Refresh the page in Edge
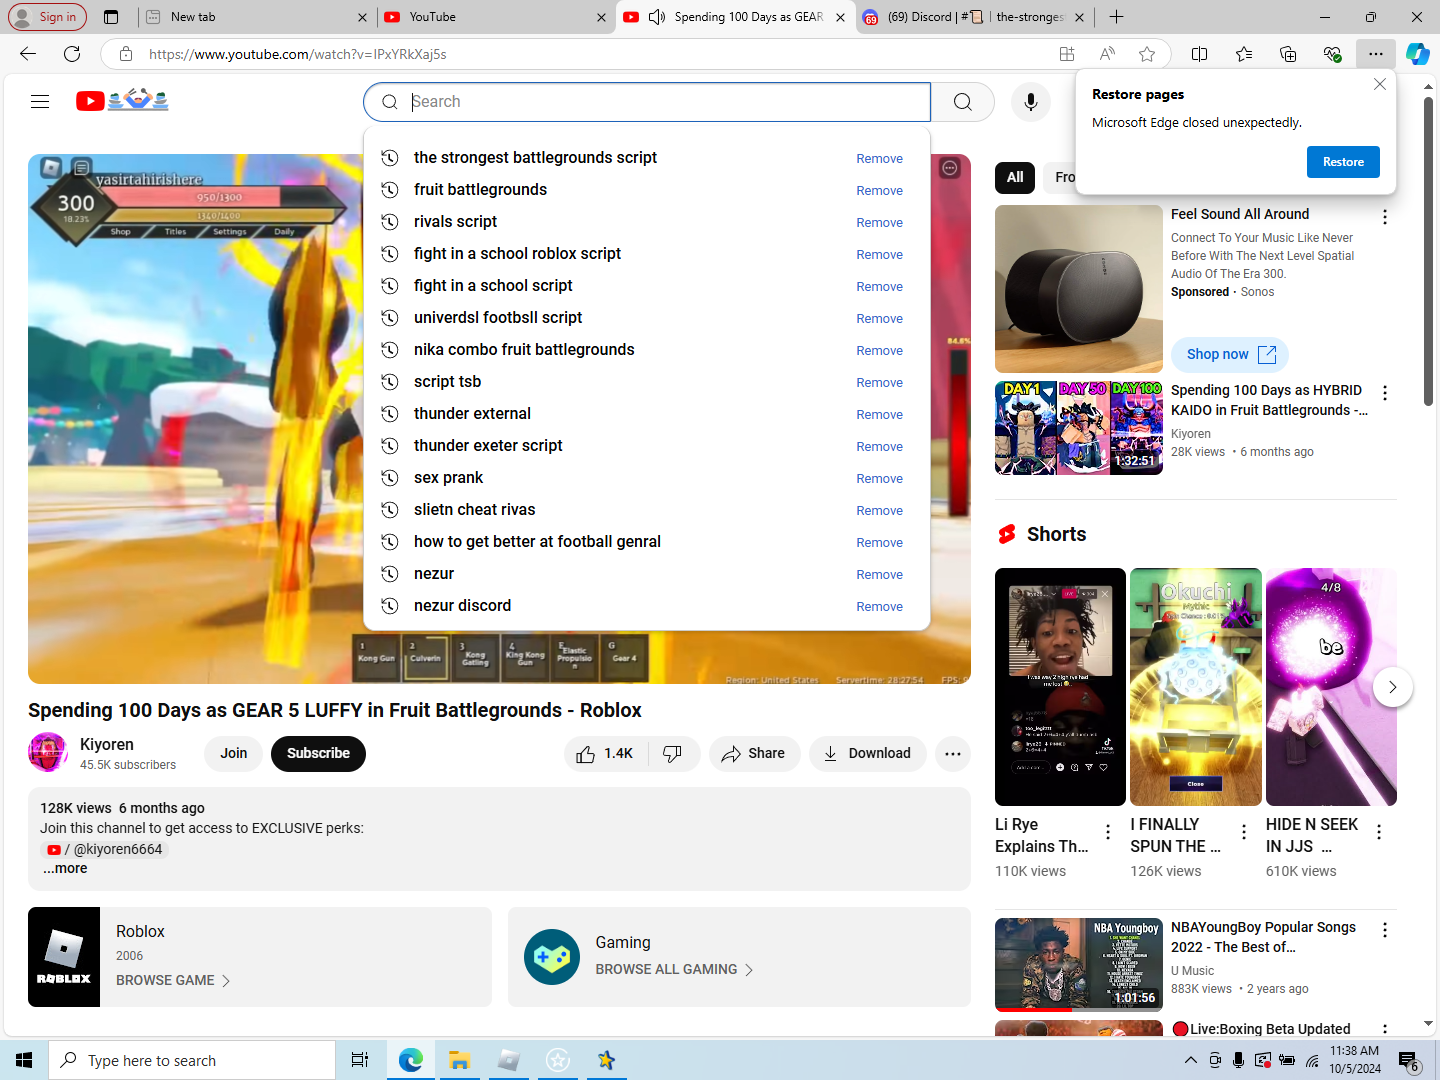1440x1080 pixels. 72,54
